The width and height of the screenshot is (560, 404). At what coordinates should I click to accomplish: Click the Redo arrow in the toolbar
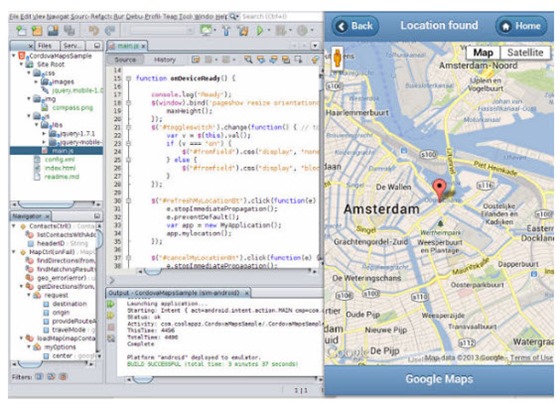point(110,31)
